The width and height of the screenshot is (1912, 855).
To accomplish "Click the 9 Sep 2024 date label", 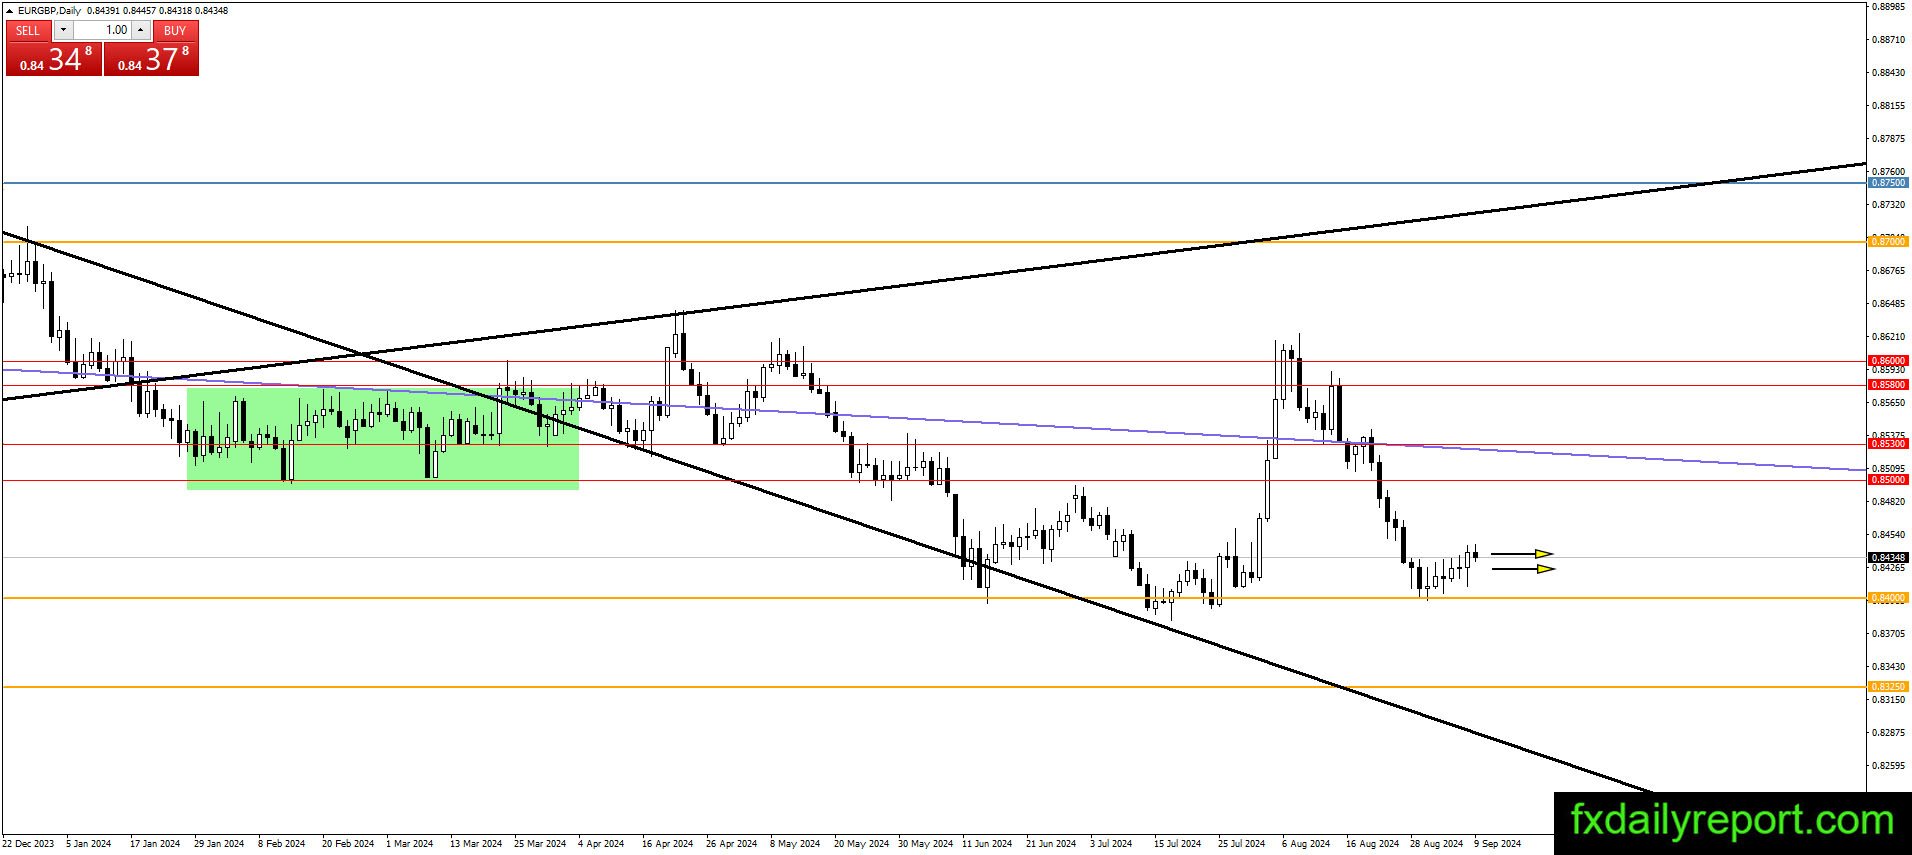I will coord(1497,844).
